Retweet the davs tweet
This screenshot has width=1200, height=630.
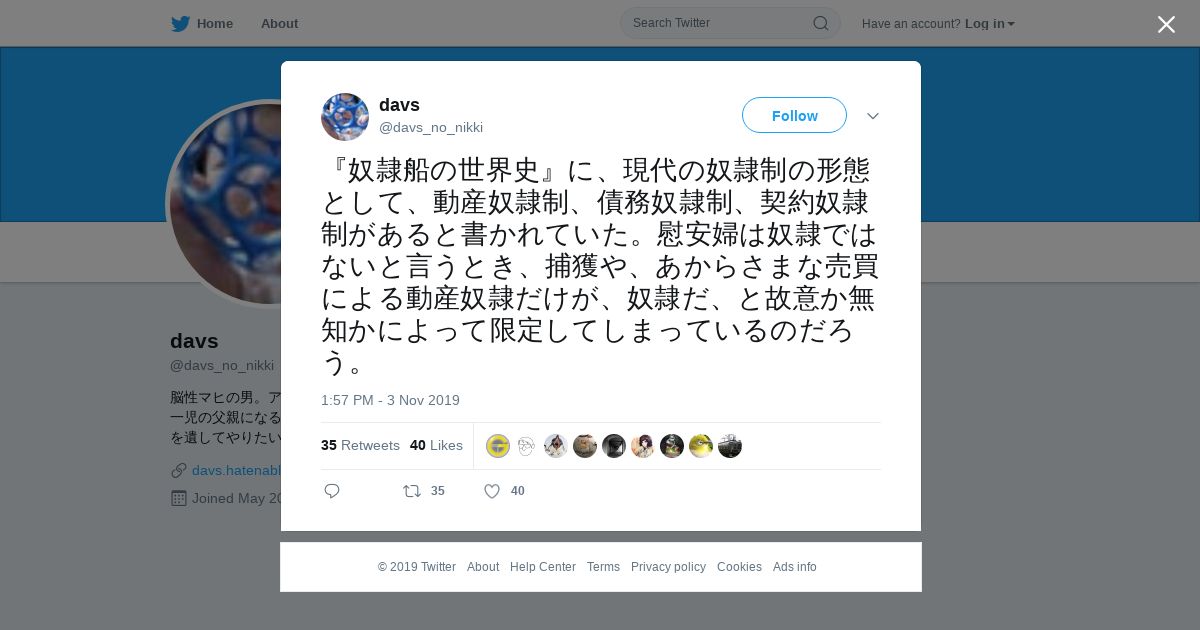click(411, 491)
